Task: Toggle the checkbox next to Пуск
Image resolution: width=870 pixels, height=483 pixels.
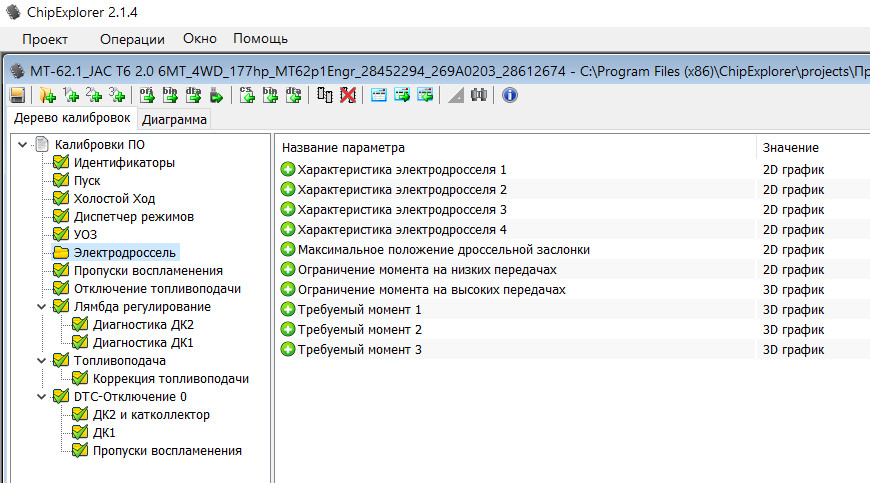Action: click(61, 181)
